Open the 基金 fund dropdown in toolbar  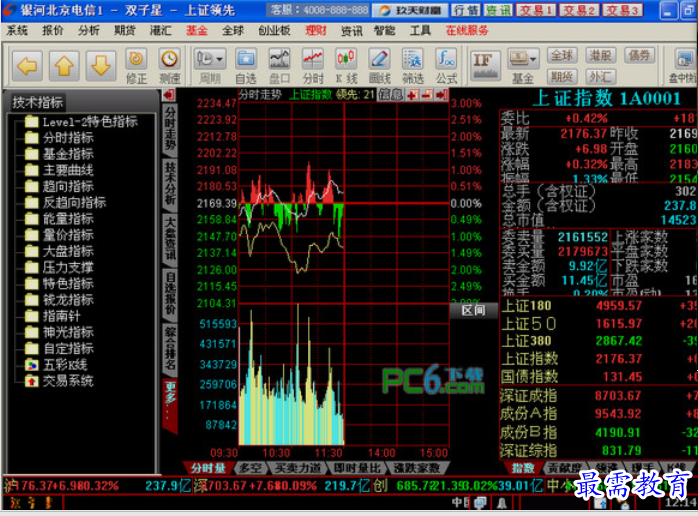(x=523, y=65)
